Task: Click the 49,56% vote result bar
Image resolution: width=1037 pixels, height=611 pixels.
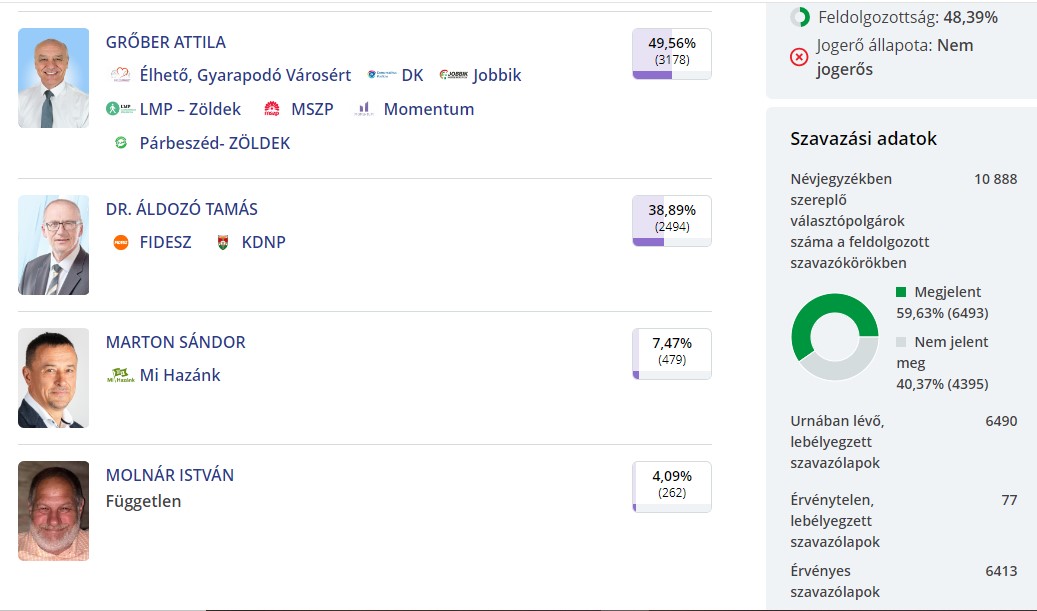Action: click(671, 54)
